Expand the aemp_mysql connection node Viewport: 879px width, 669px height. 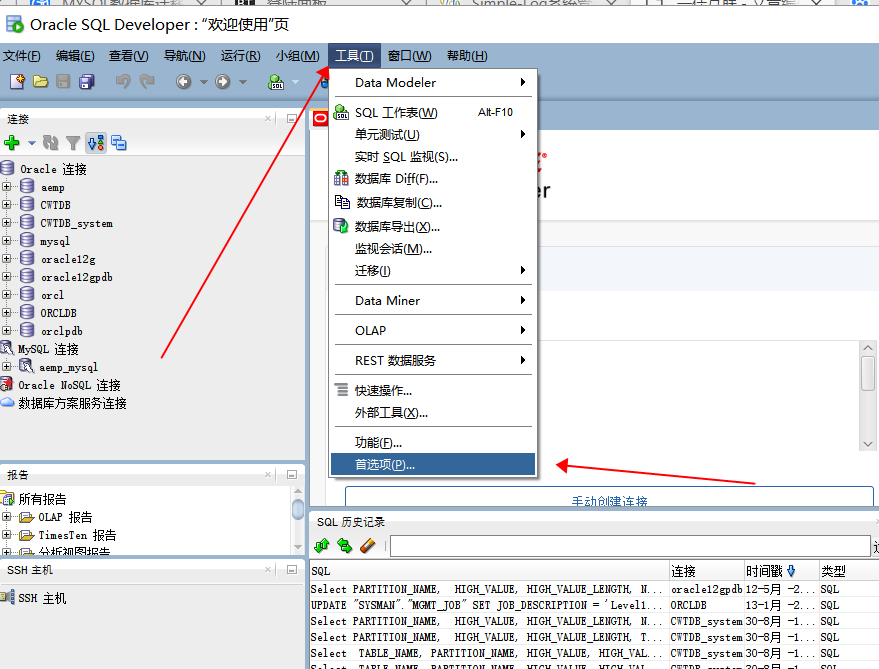click(x=7, y=366)
